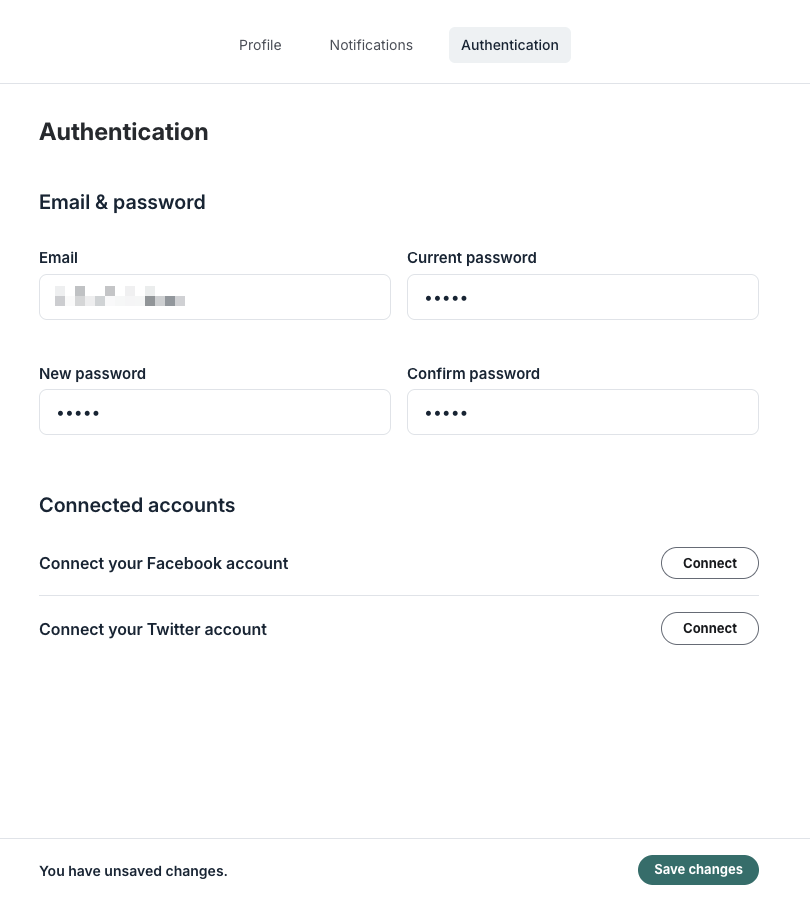
Task: Click the Current password label
Action: point(471,257)
